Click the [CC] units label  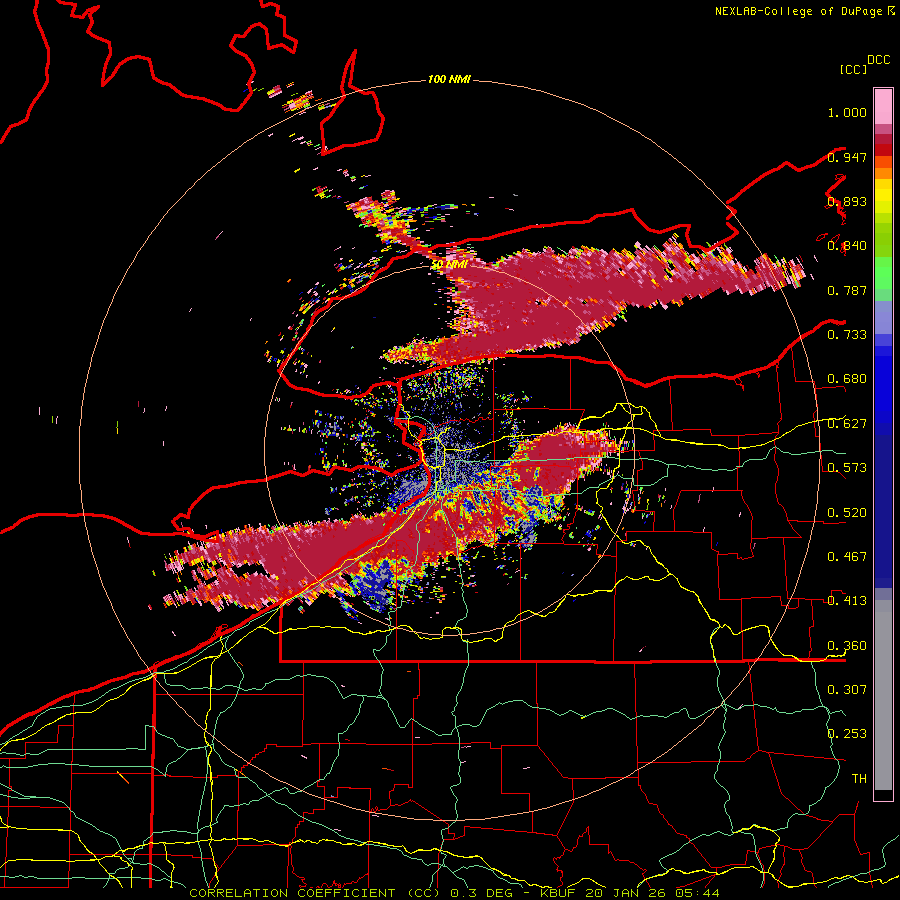click(854, 69)
